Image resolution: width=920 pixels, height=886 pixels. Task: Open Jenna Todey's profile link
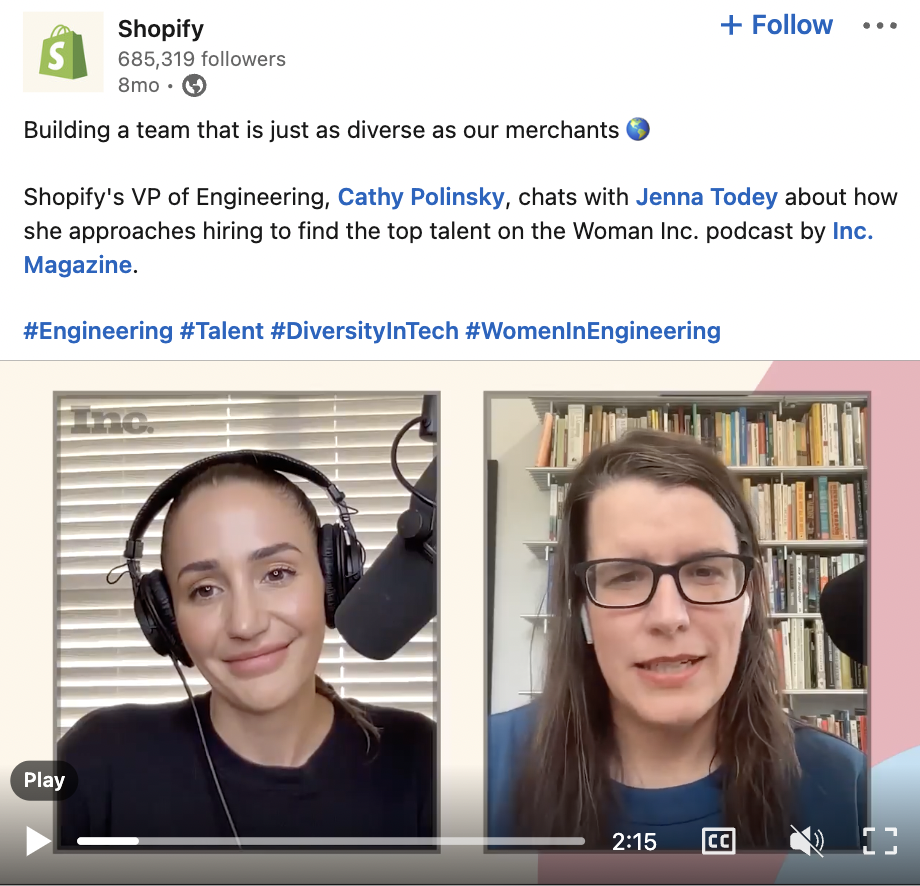tap(706, 197)
